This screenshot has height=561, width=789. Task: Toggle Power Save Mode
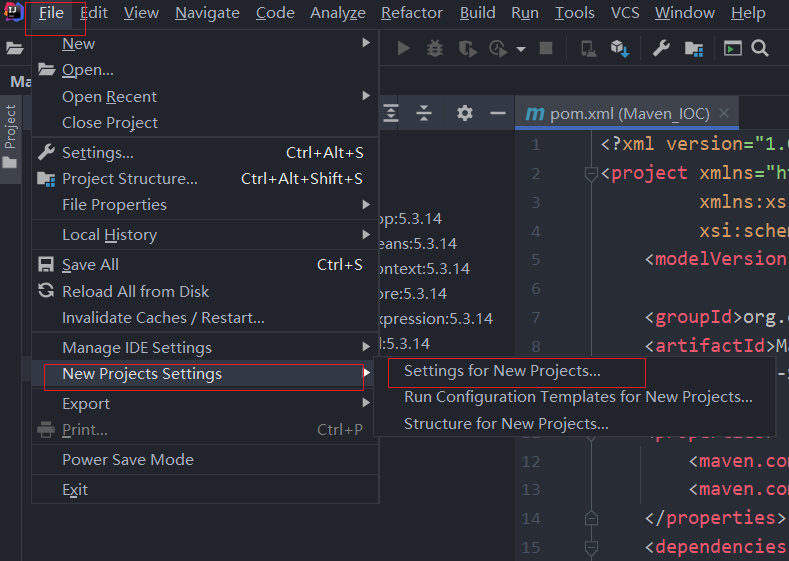pos(205,459)
